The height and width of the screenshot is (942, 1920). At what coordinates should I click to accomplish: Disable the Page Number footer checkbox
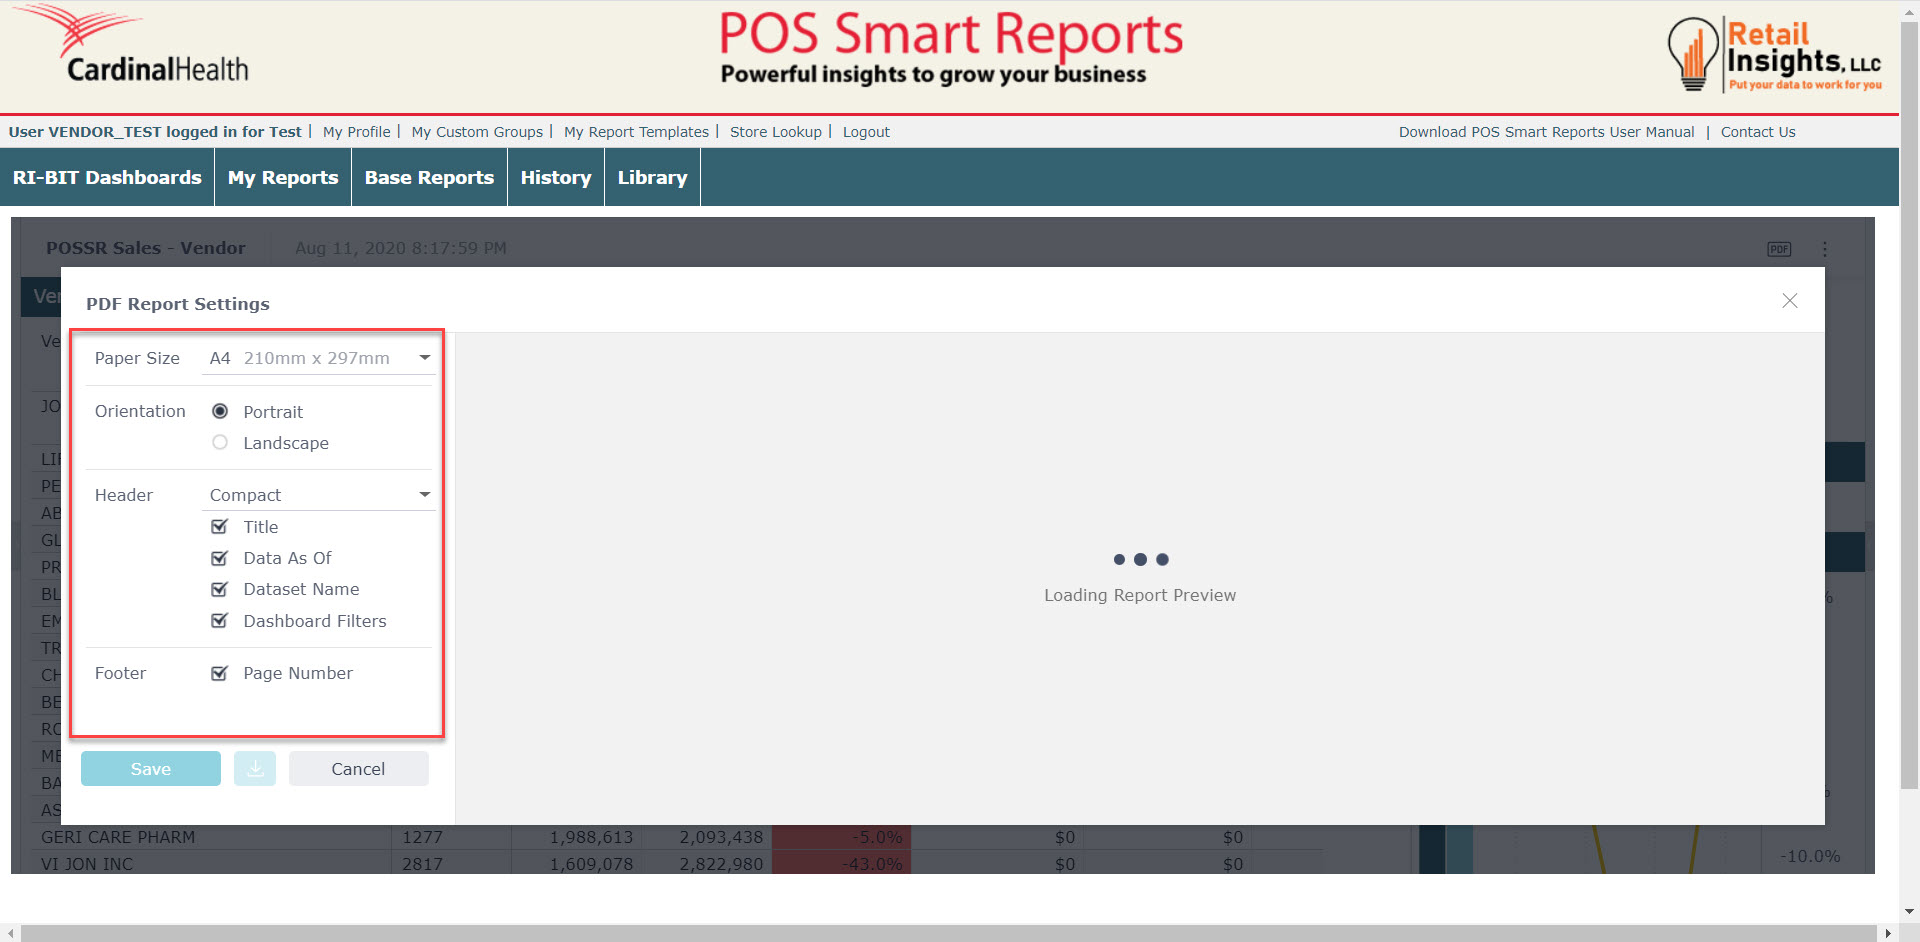[220, 674]
